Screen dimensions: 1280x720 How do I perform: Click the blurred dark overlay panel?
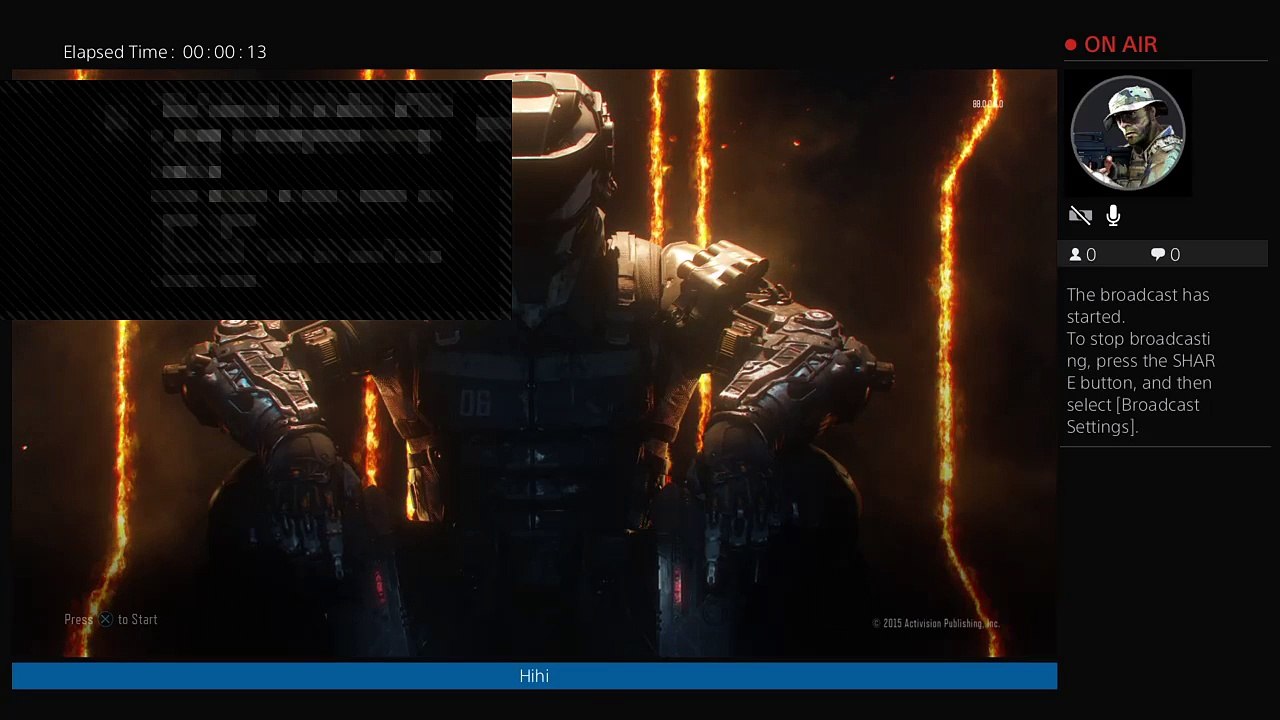(256, 200)
